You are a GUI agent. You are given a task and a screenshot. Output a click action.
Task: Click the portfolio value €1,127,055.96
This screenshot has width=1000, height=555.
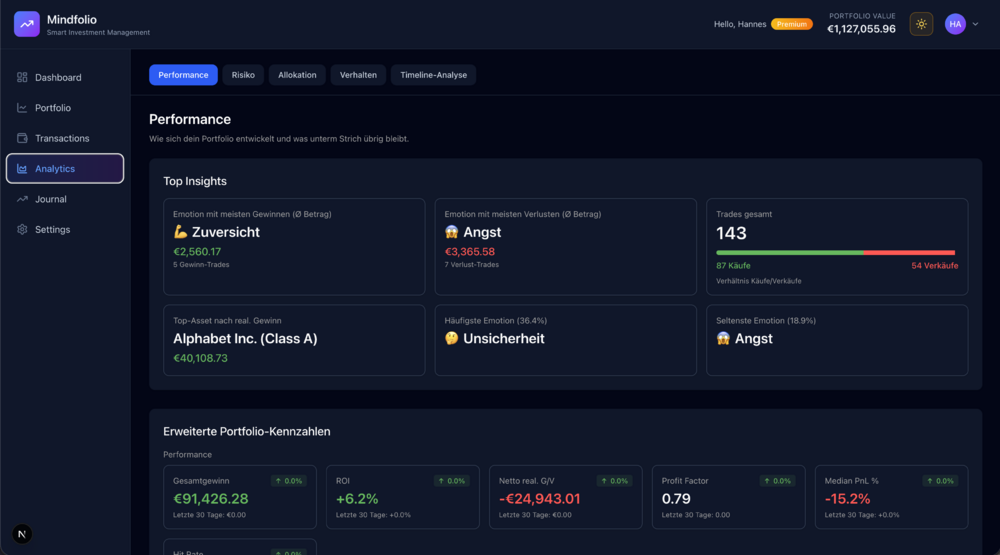861,29
